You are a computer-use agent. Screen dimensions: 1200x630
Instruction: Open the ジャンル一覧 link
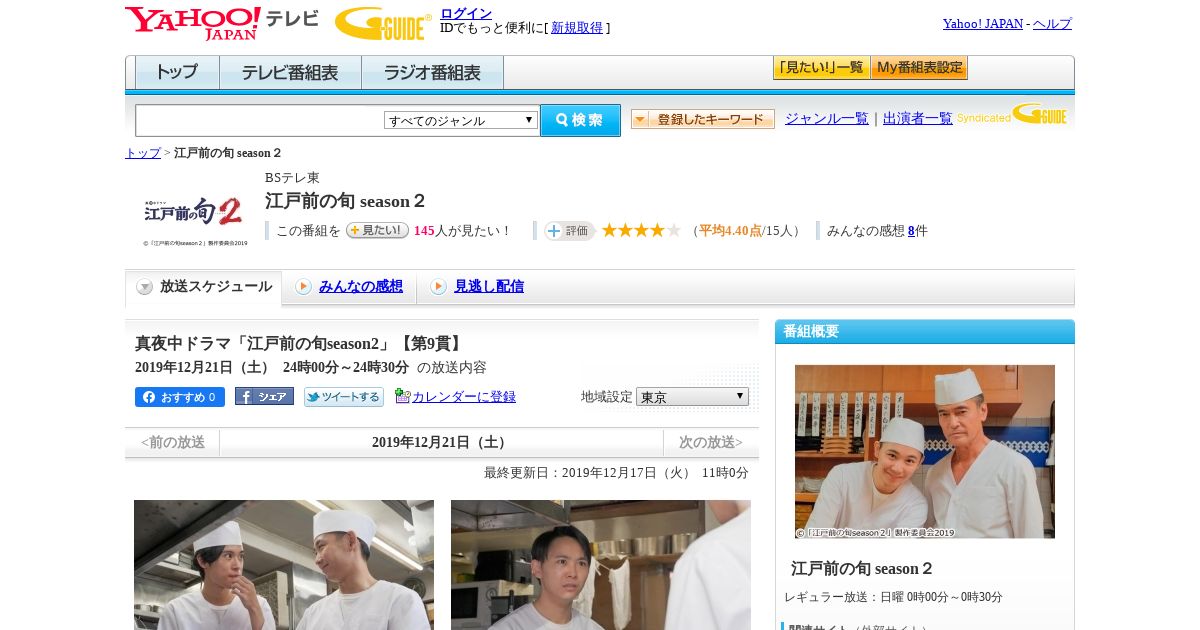pyautogui.click(x=826, y=118)
